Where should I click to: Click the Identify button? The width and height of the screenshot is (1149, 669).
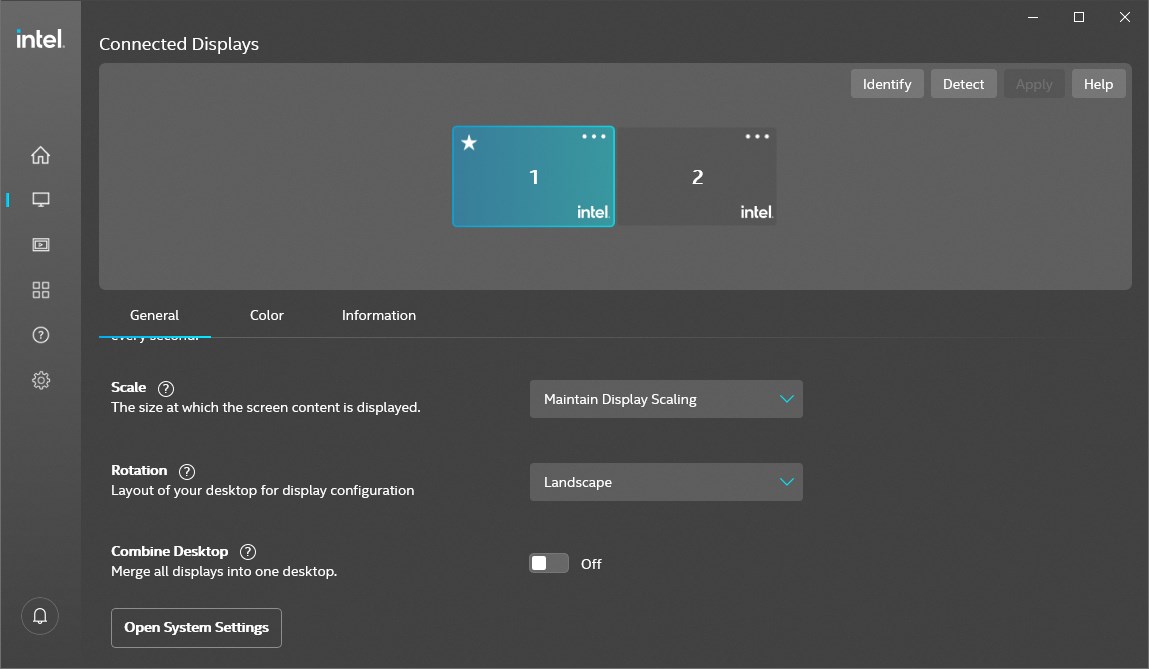(x=887, y=84)
